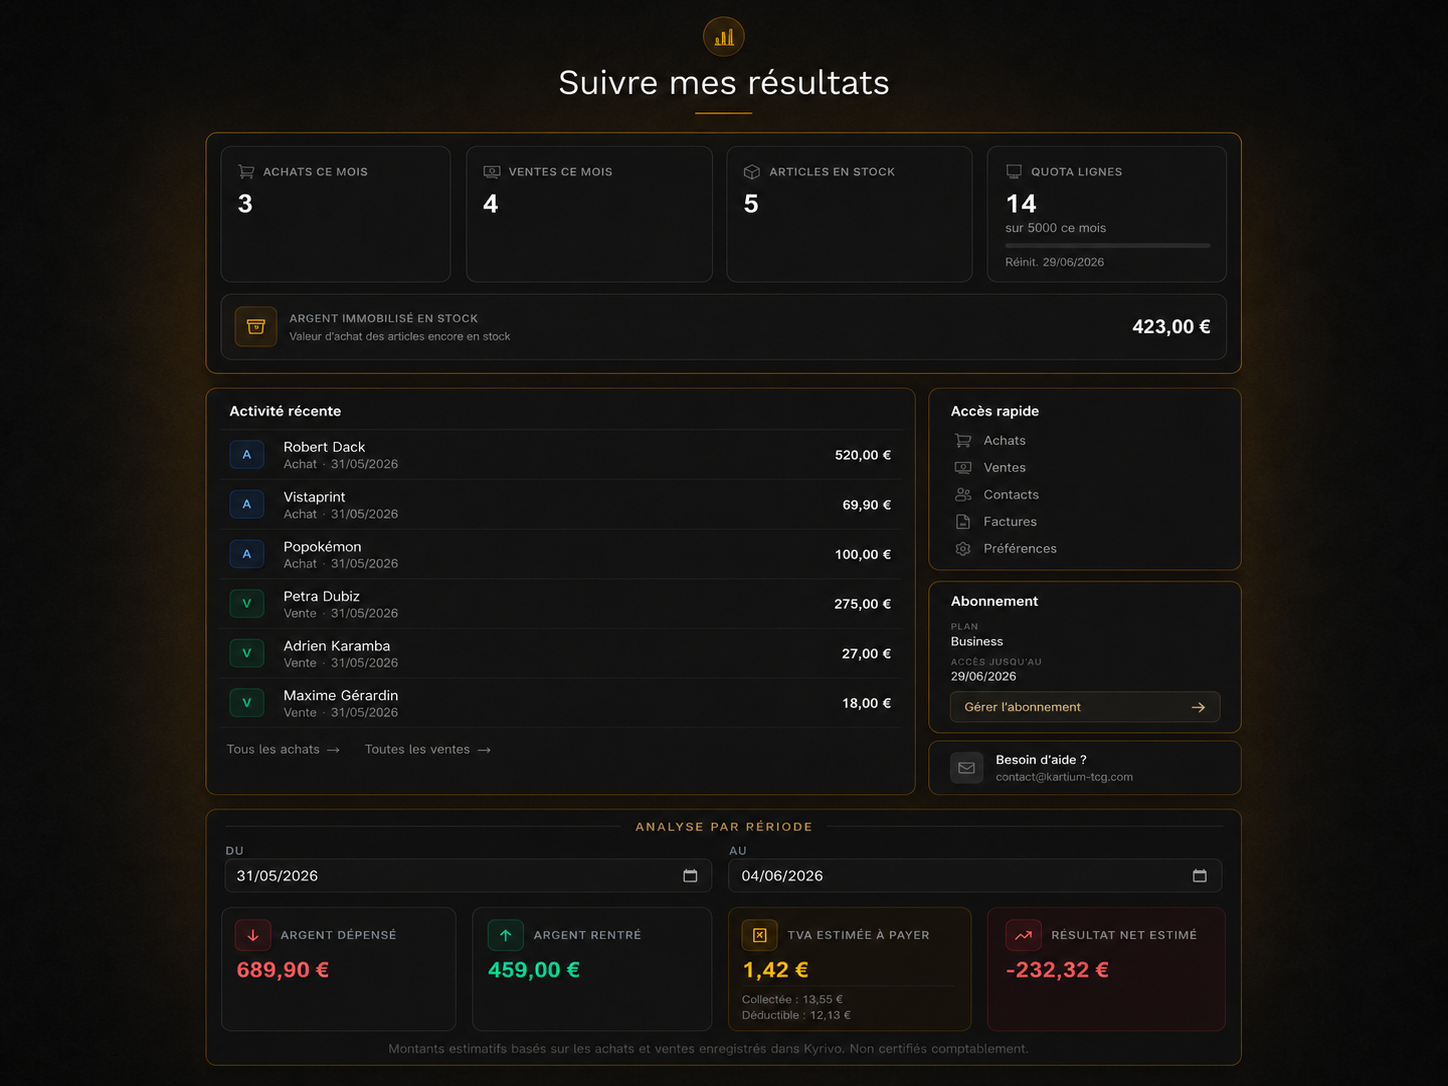Screen dimensions: 1448x1086
Task: Open Ventes from Accès rapide
Action: tap(1004, 468)
